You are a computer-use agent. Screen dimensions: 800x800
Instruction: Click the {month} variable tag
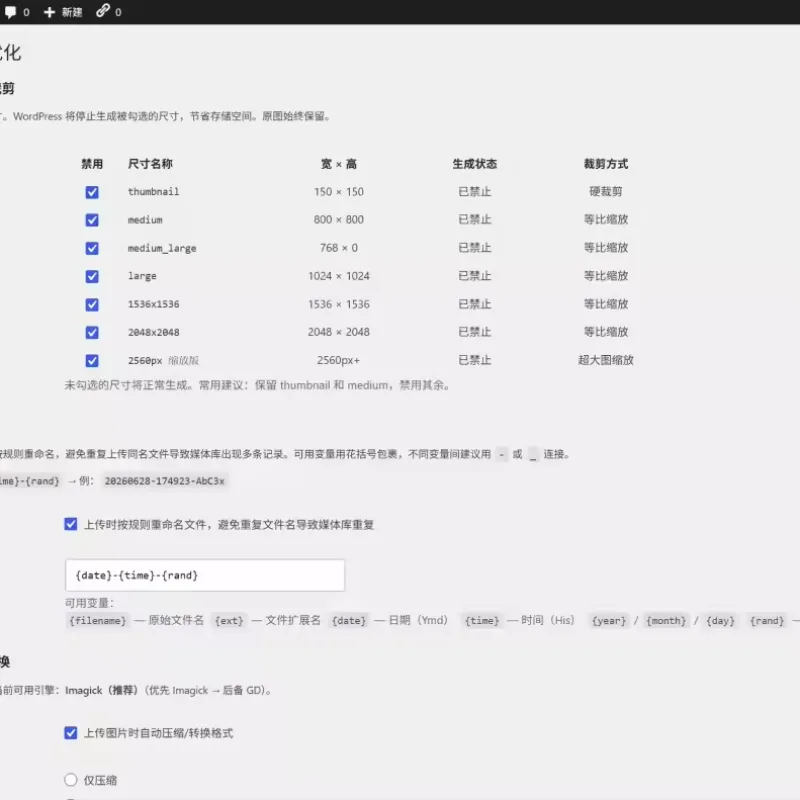[666, 620]
